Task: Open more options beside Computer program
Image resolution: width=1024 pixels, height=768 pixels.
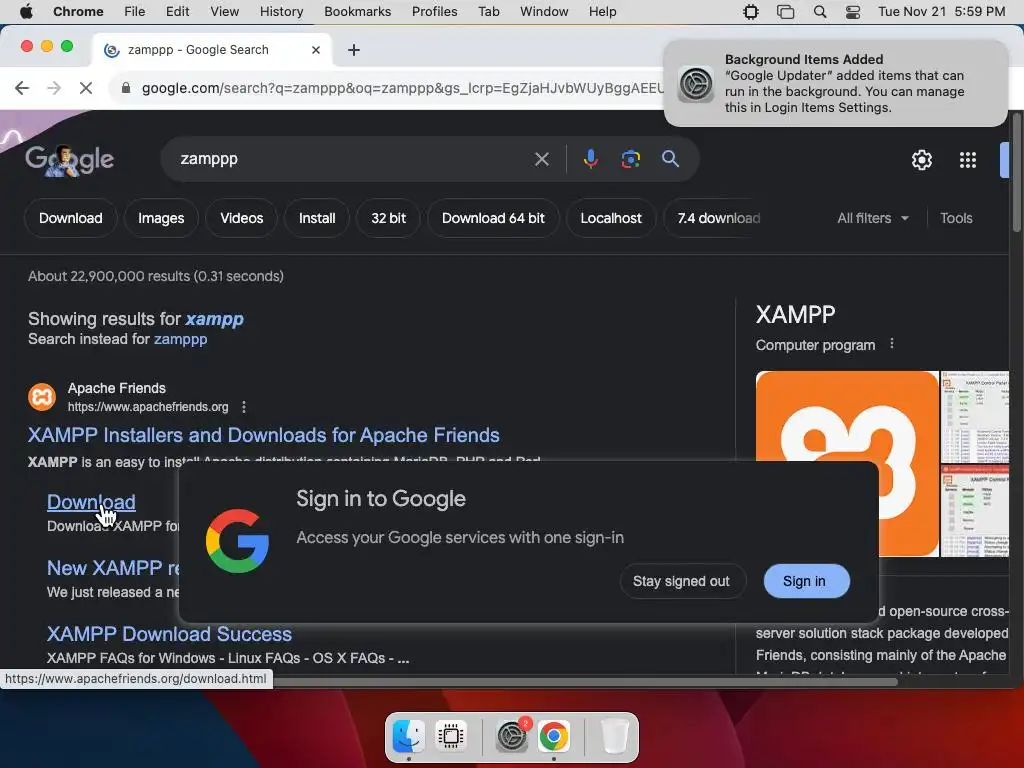Action: (891, 344)
